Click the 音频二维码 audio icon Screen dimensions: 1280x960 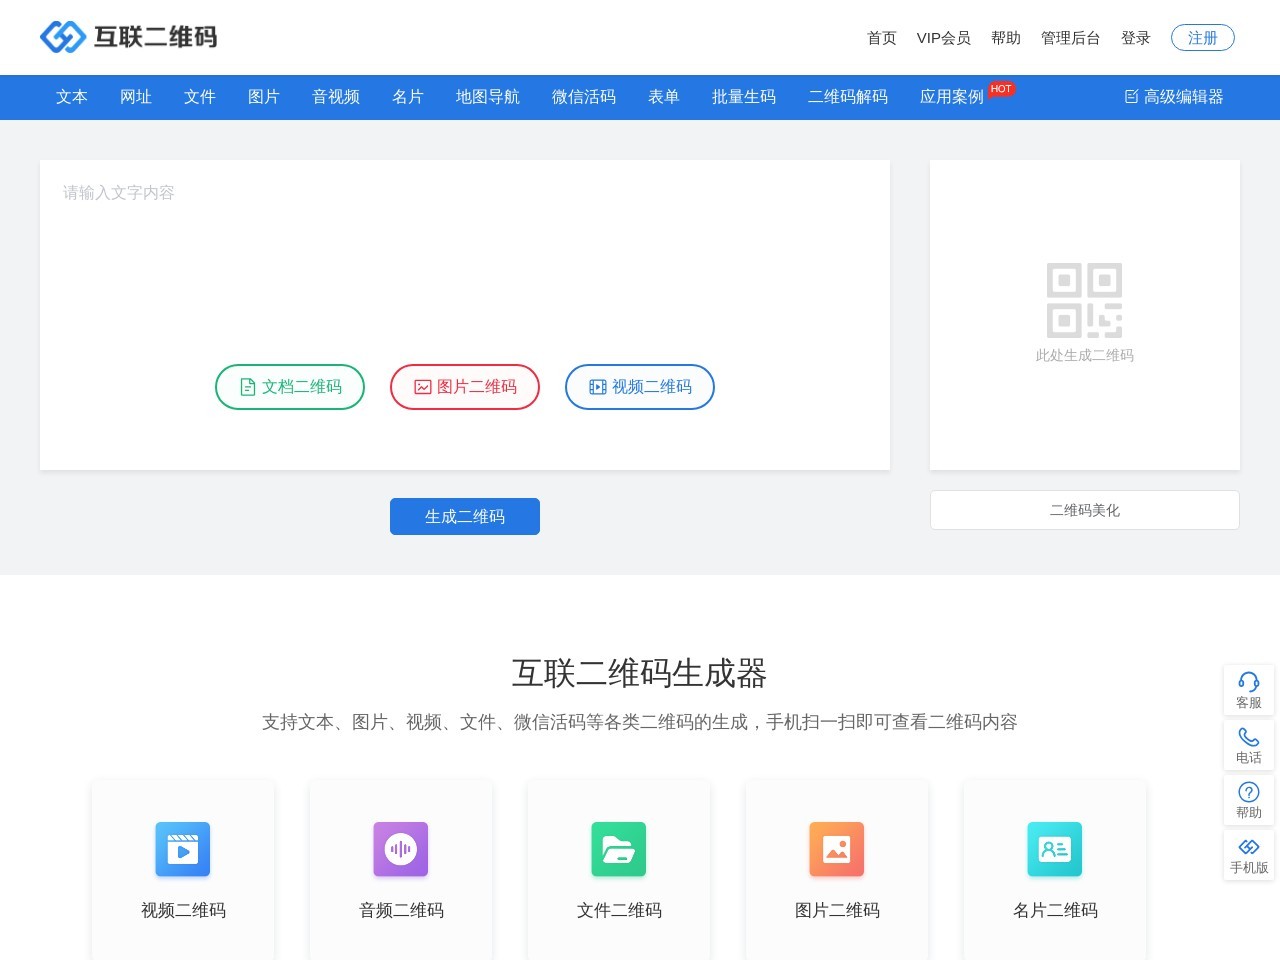pos(400,849)
